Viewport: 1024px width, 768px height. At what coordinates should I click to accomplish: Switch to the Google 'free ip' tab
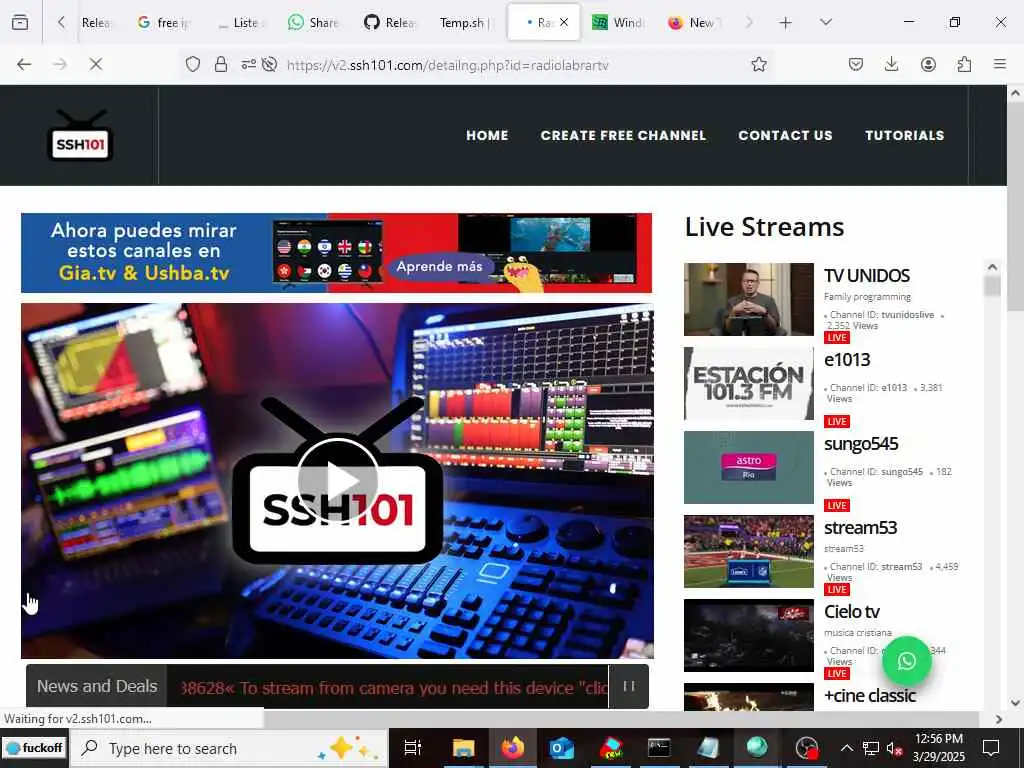coord(165,23)
